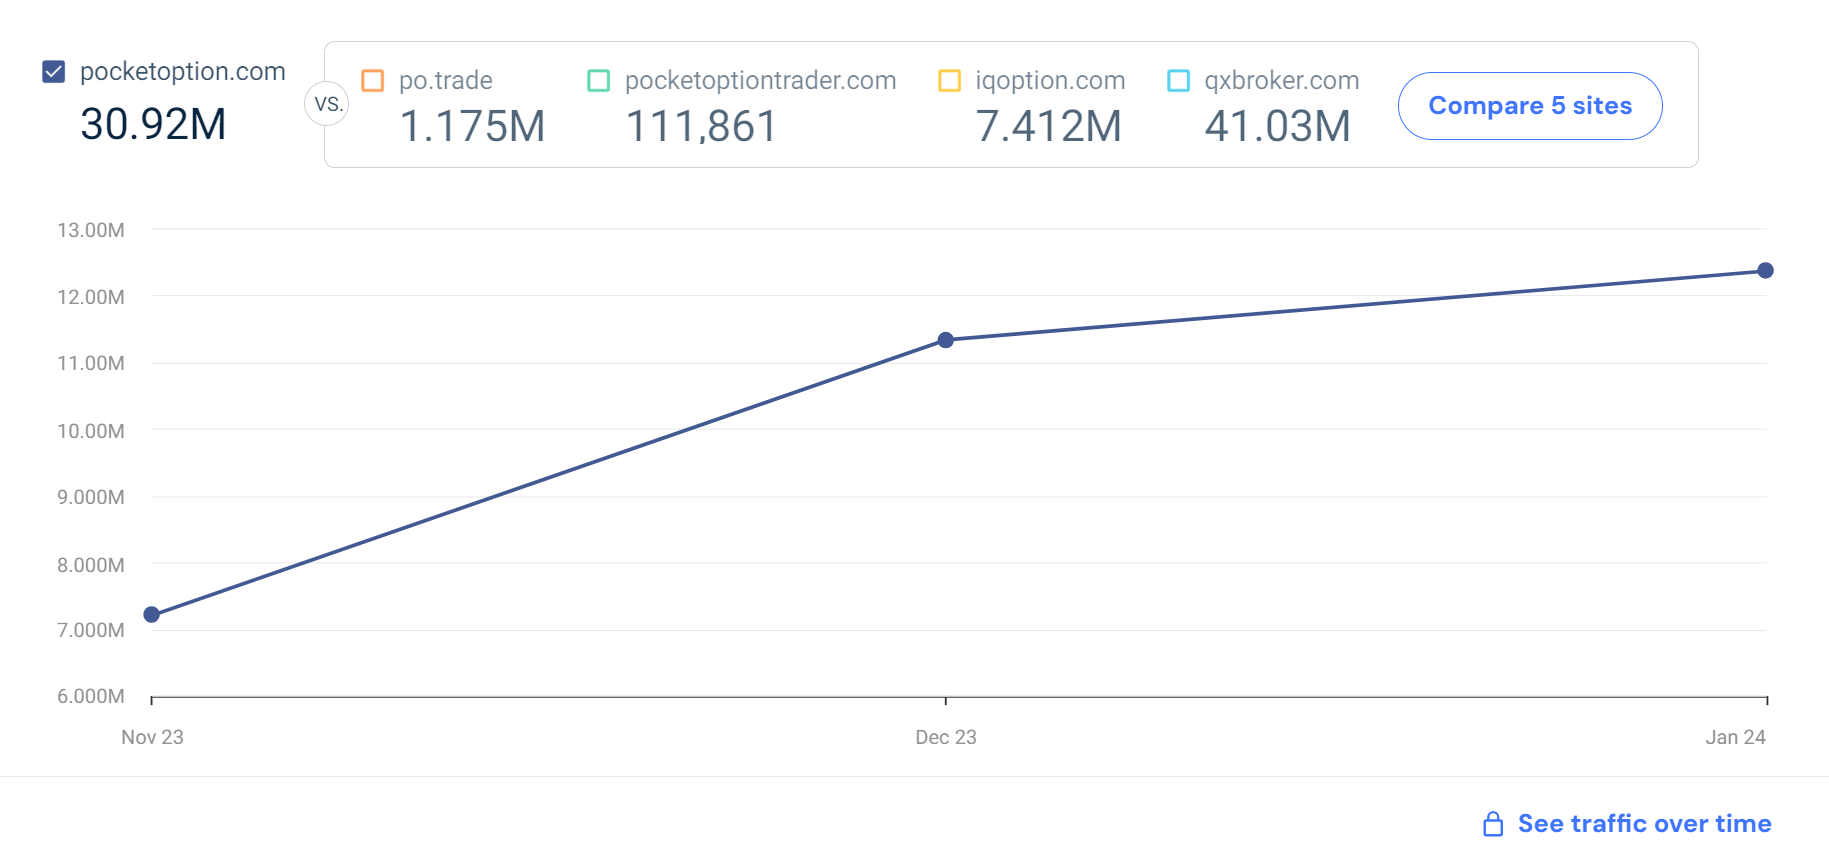The width and height of the screenshot is (1829, 865).
Task: Click the Nov 23 x-axis label
Action: (x=152, y=737)
